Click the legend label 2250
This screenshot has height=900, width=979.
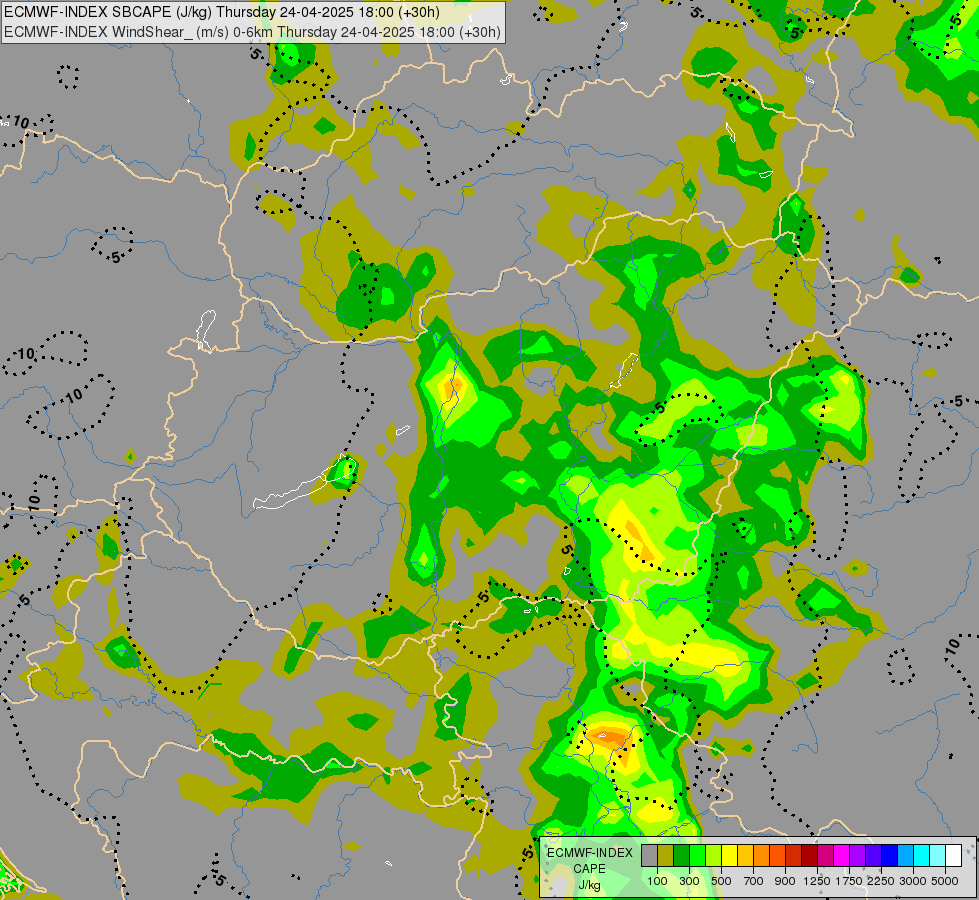coord(880,881)
